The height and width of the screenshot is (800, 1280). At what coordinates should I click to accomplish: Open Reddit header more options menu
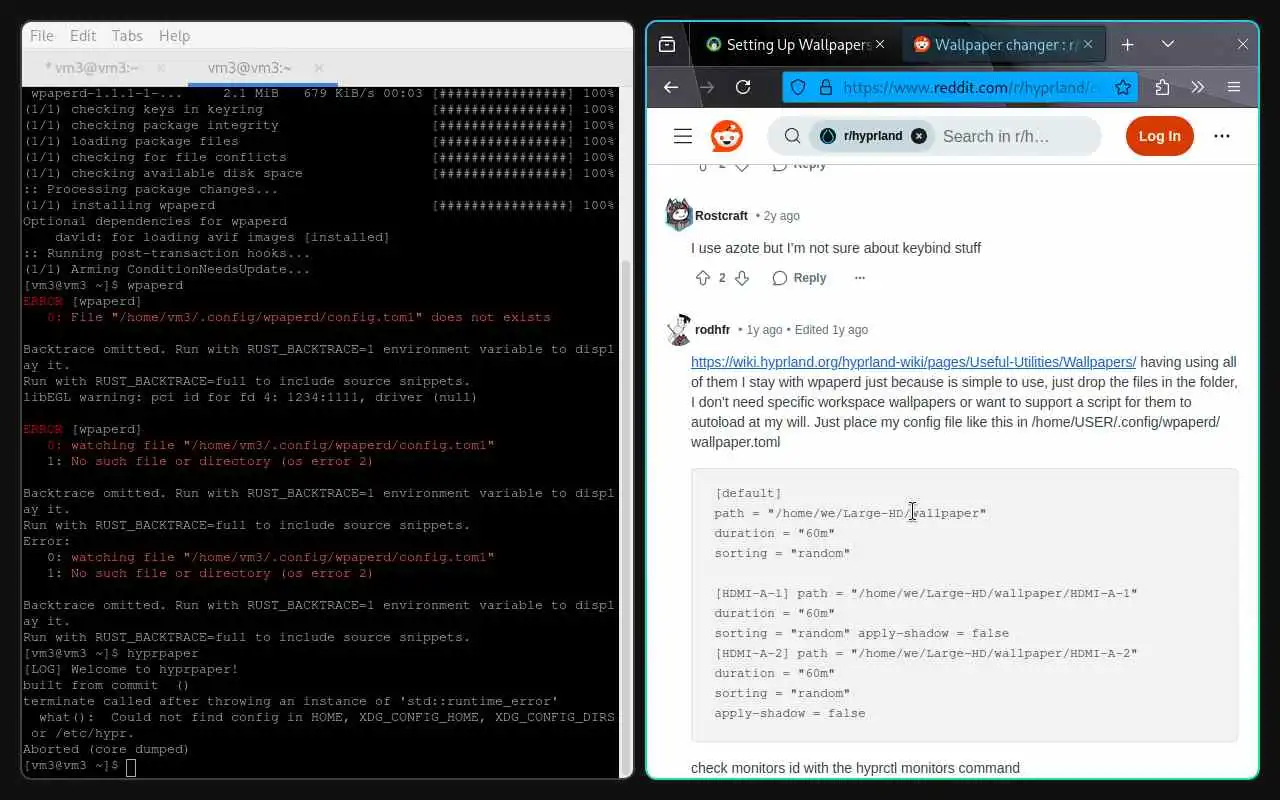(1222, 136)
